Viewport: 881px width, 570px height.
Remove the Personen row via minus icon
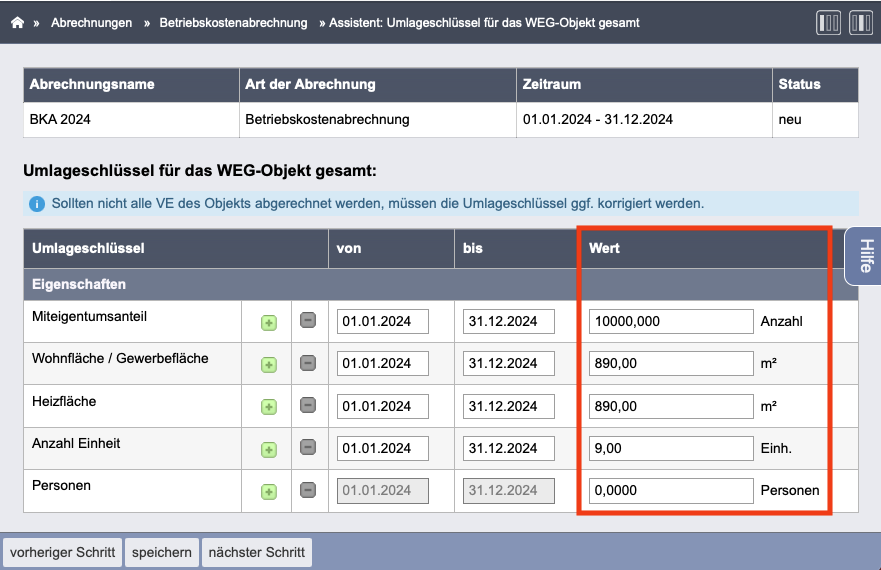tap(308, 490)
